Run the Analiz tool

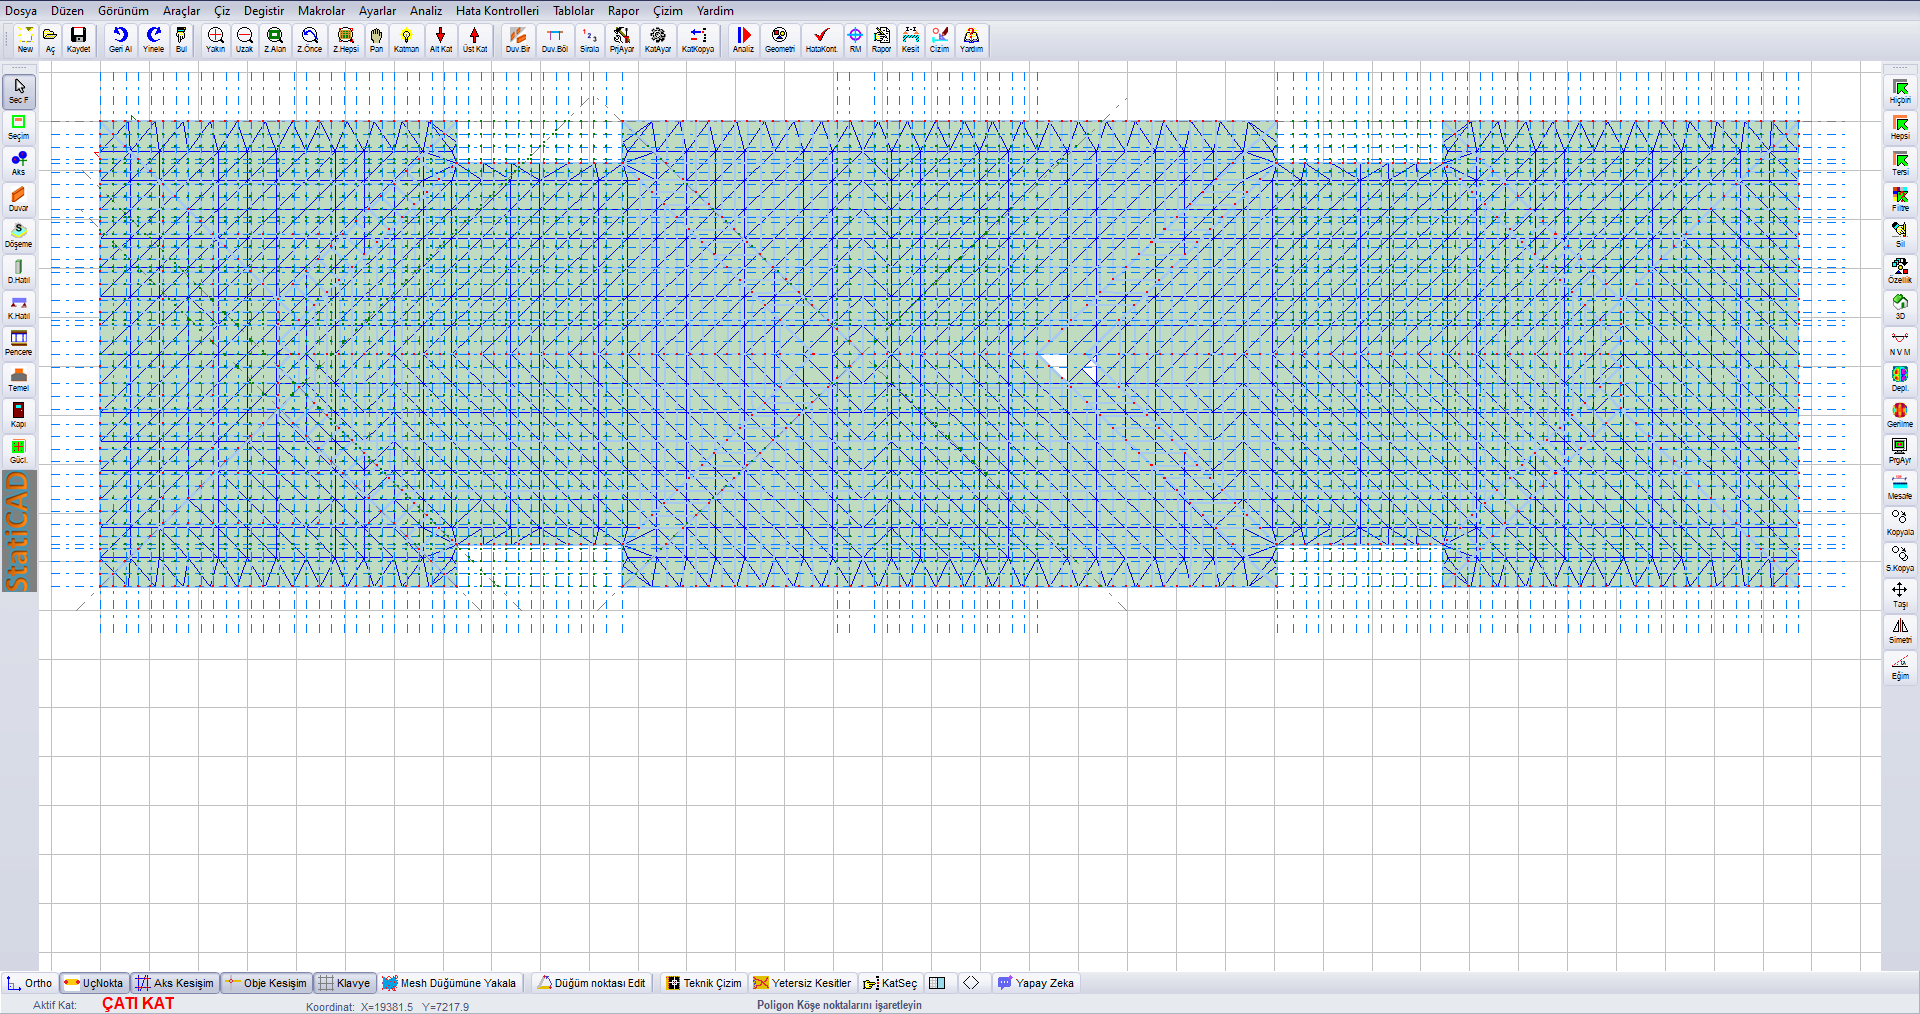click(743, 40)
